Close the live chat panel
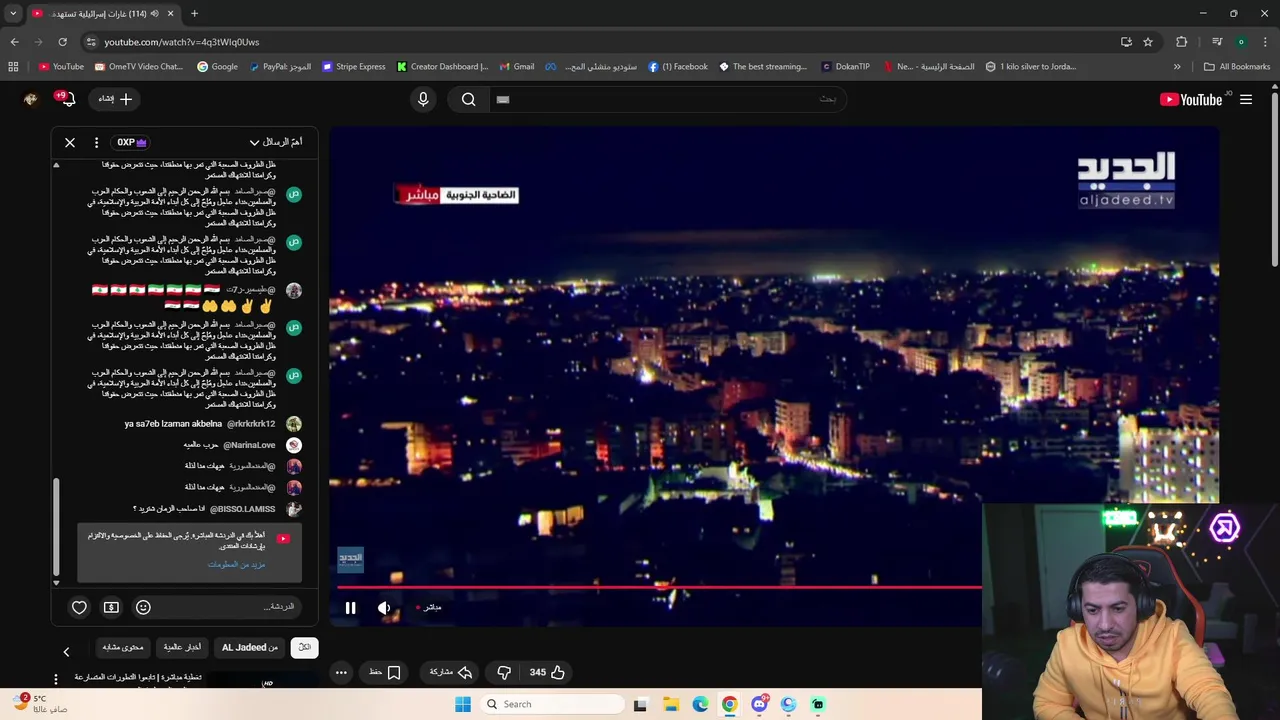Screen dimensions: 1280x720 coord(70,142)
